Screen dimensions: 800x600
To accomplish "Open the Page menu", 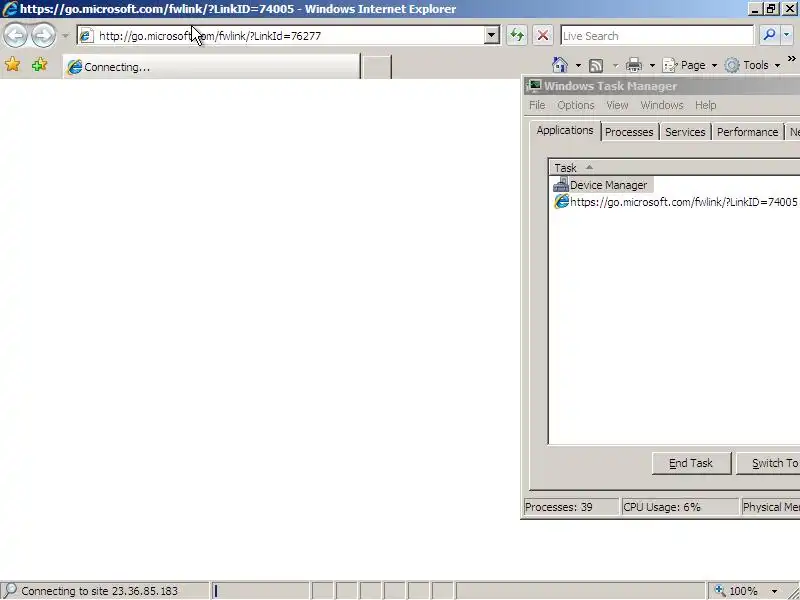I will click(689, 65).
